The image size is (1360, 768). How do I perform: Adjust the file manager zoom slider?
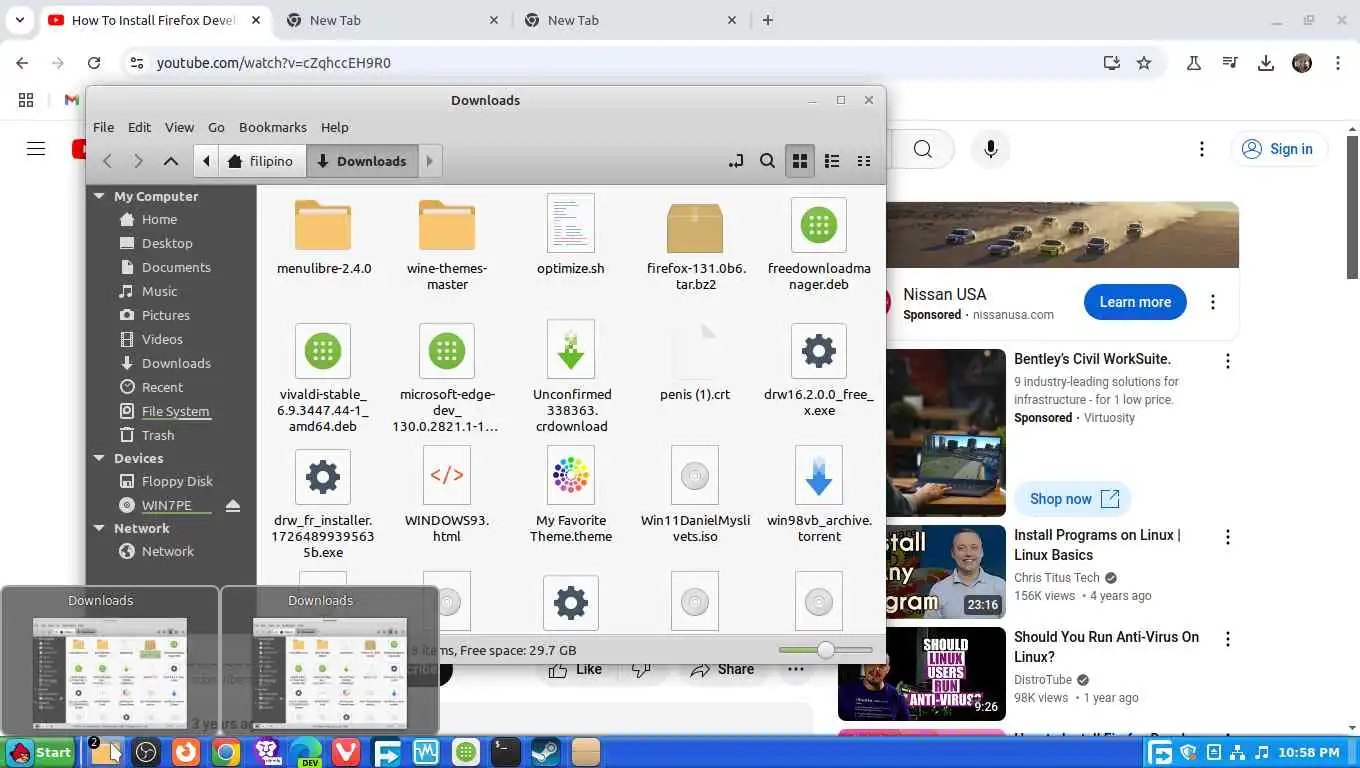pos(826,650)
